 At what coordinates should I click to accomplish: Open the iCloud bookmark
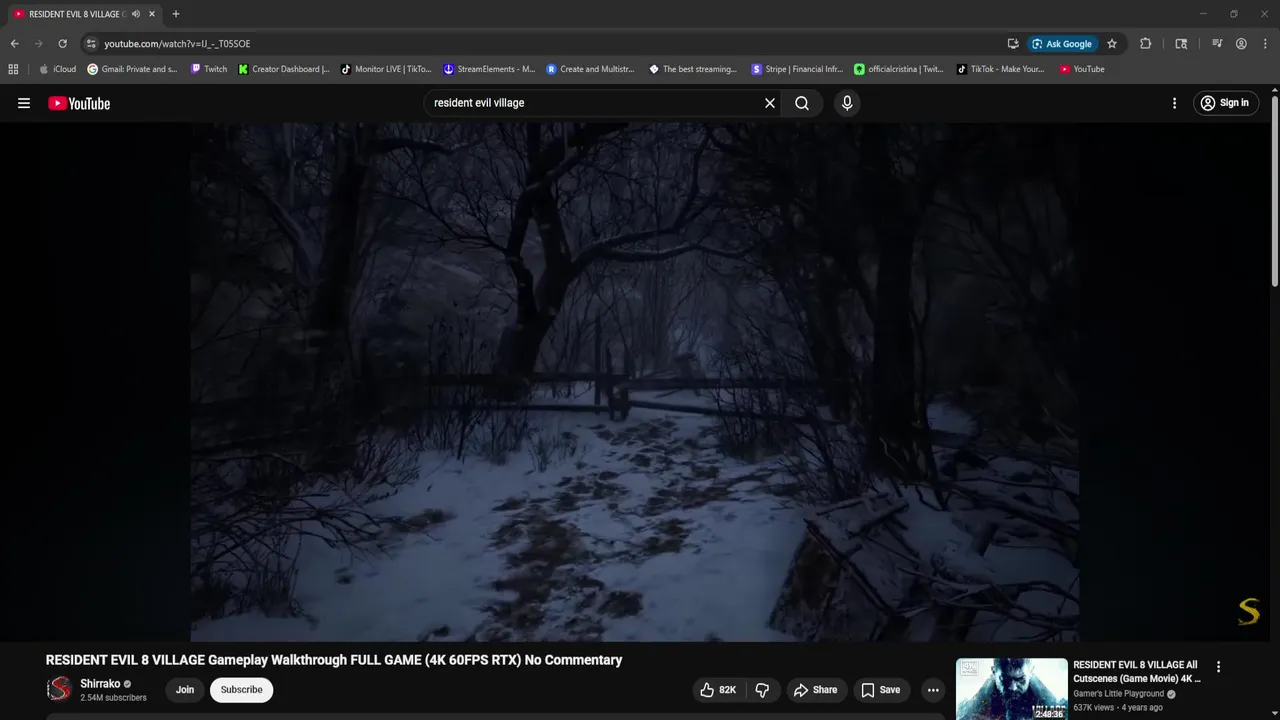coord(57,69)
